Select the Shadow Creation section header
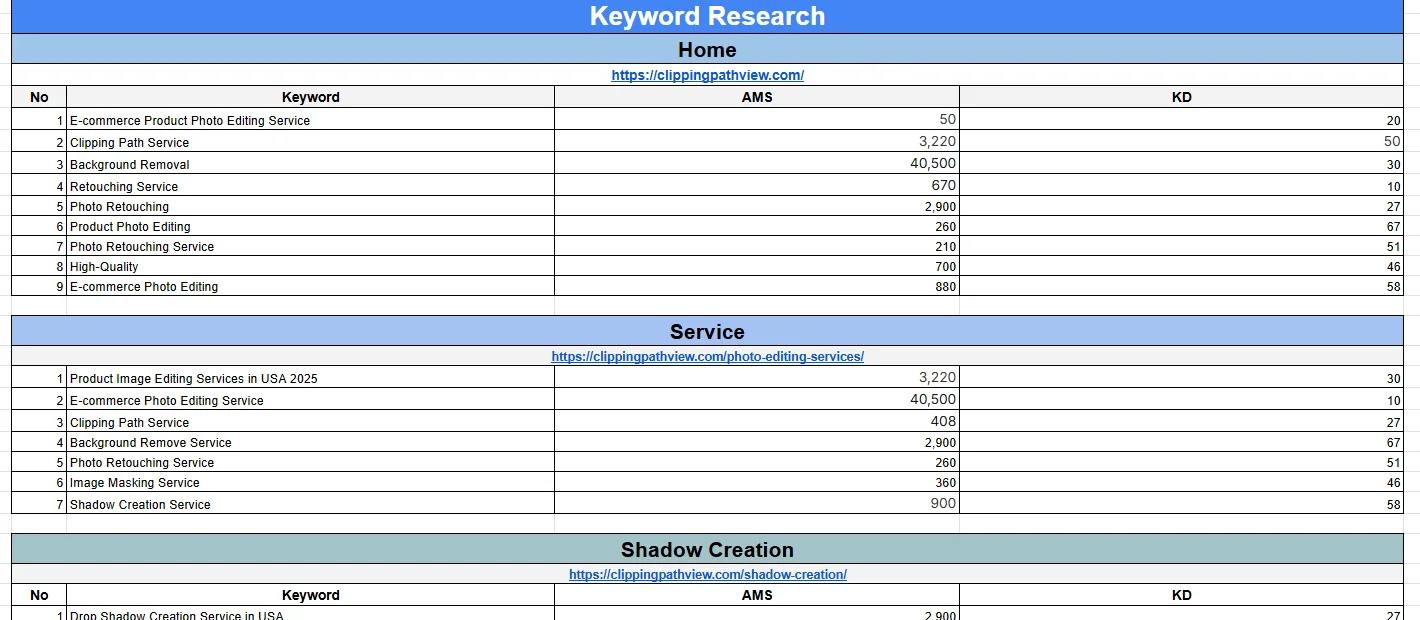This screenshot has height=620, width=1420. tap(707, 549)
